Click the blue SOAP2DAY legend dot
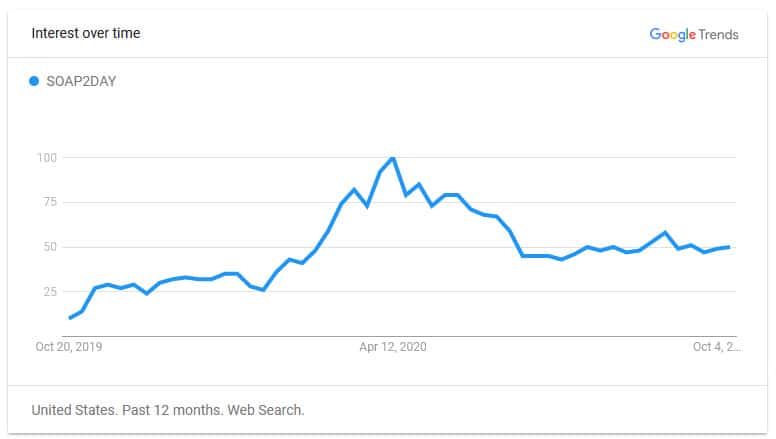The image size is (776, 439). 34,81
